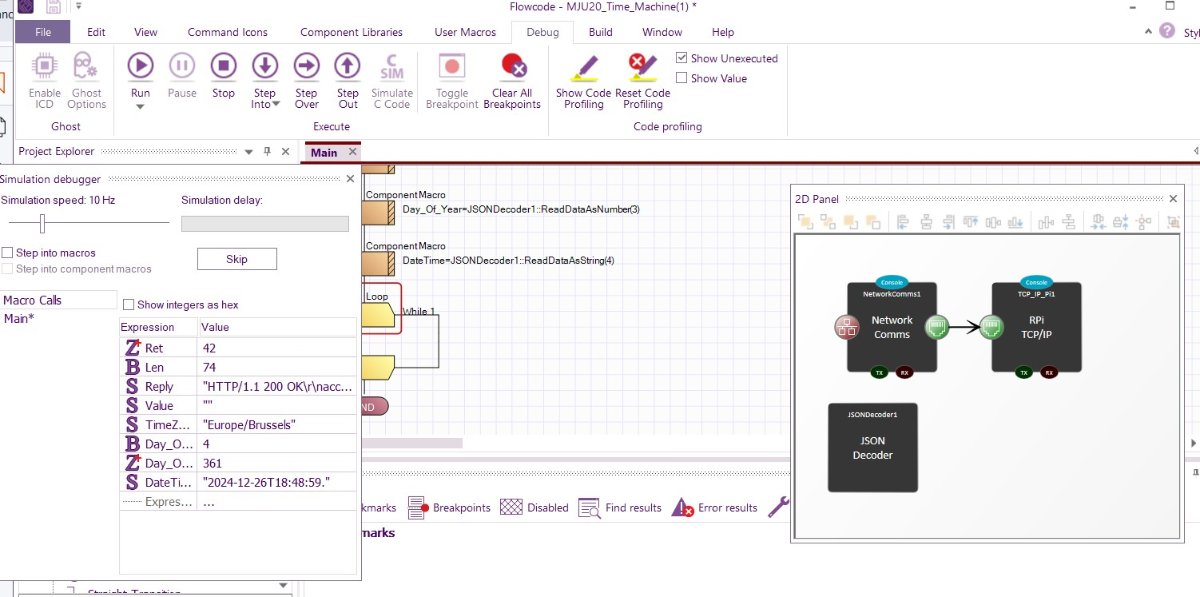
Task: Click the empty Expression entry row
Action: coord(237,501)
